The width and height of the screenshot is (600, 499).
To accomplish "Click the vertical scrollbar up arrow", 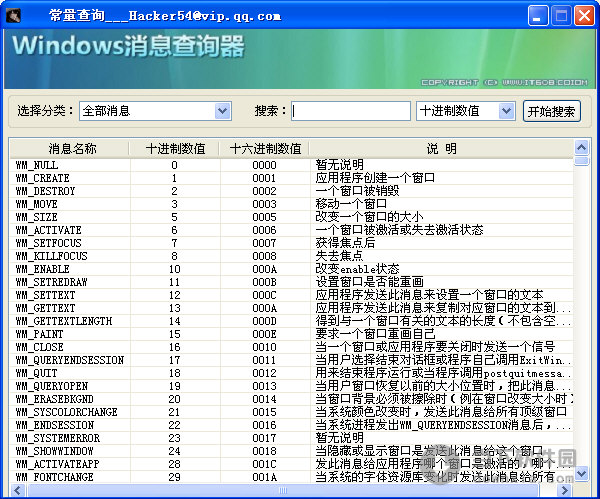I will point(582,147).
